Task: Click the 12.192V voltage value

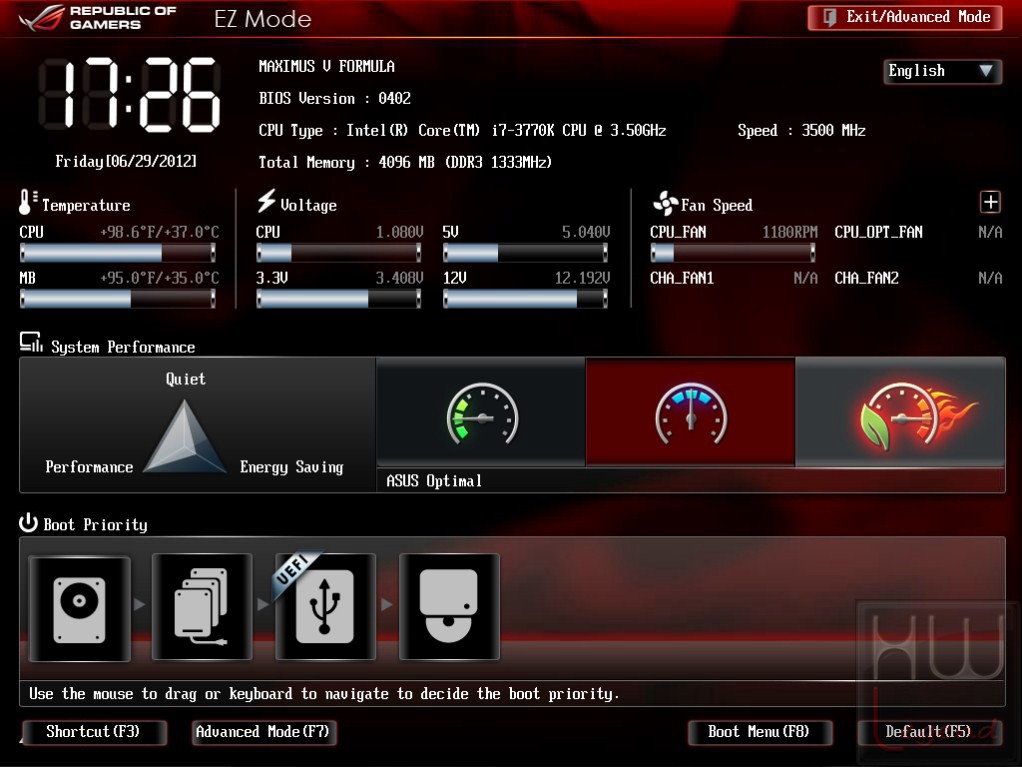Action: (582, 278)
